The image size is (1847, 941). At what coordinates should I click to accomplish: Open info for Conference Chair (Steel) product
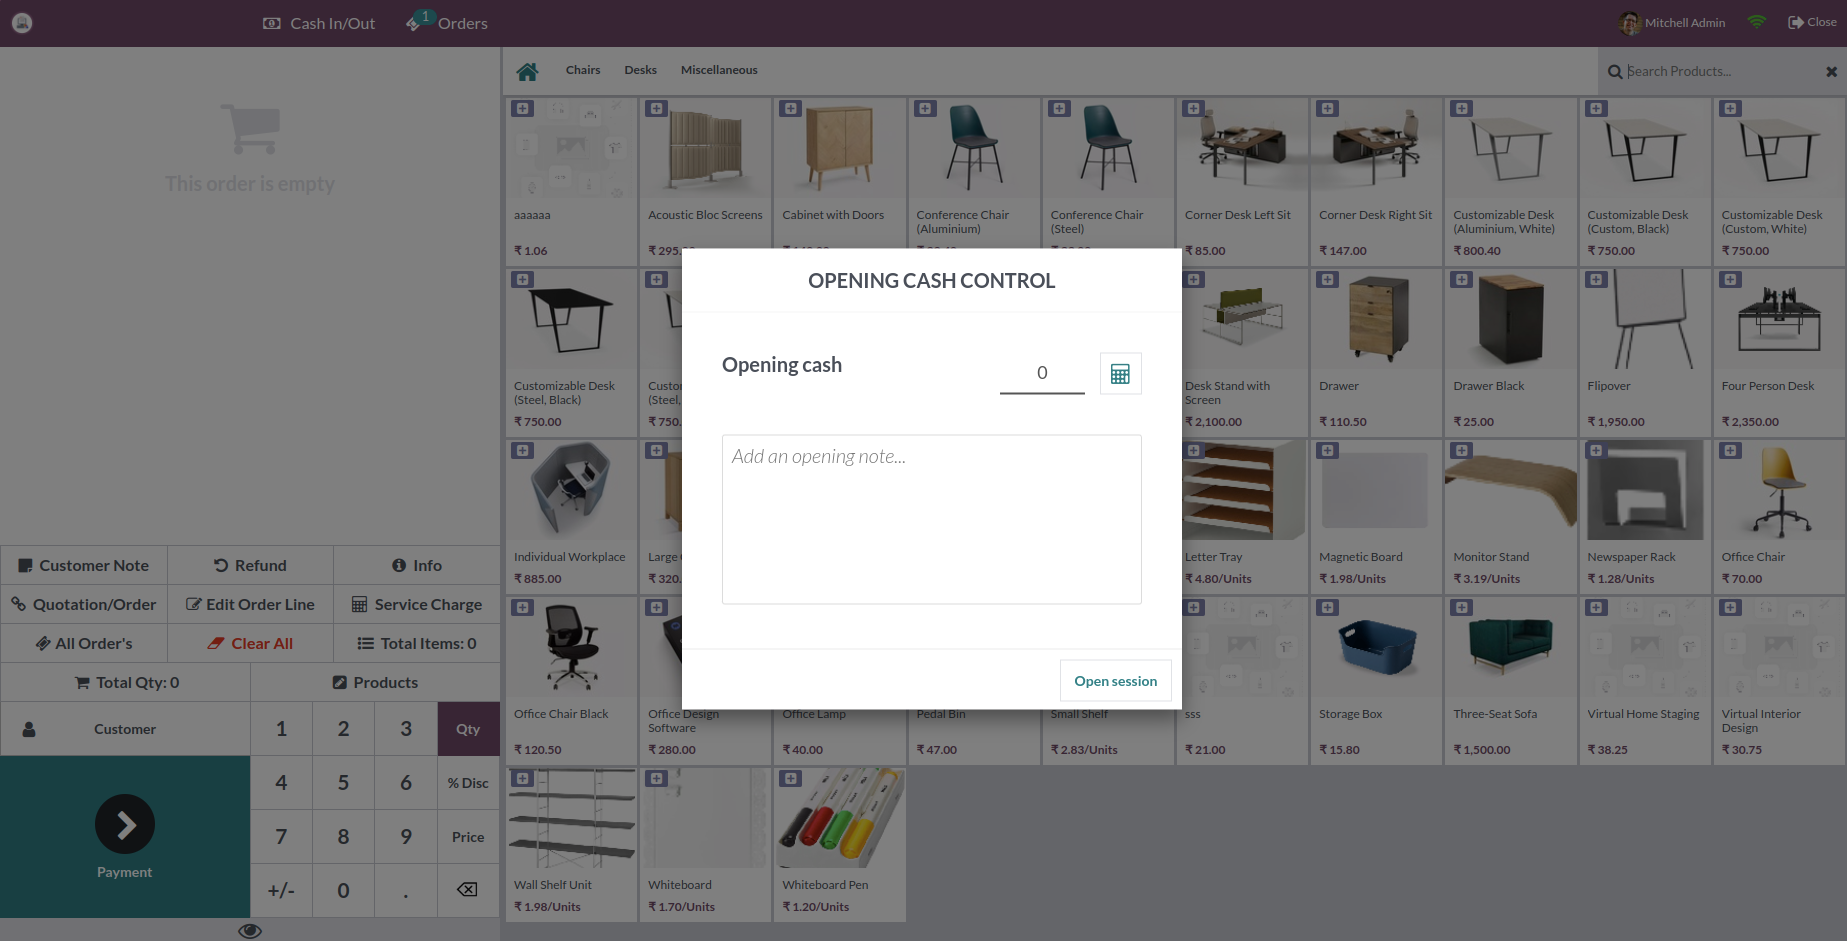coord(1059,108)
